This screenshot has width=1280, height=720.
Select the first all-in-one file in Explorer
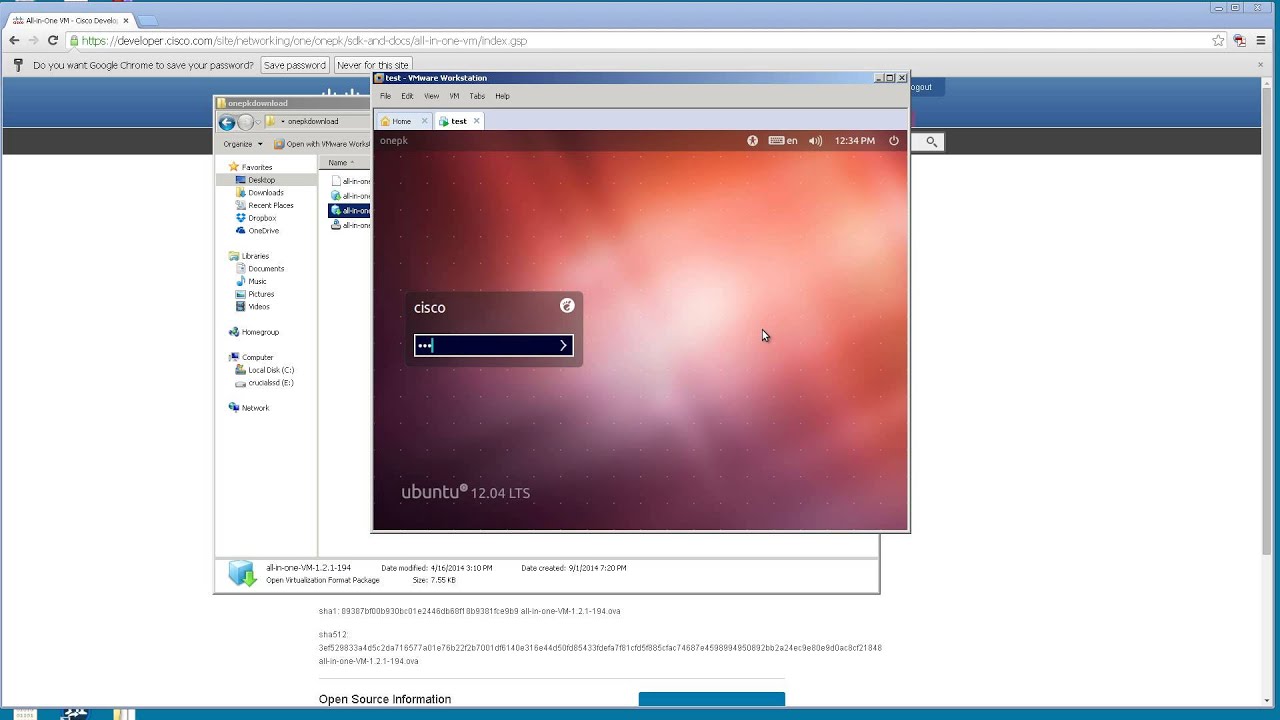350,181
